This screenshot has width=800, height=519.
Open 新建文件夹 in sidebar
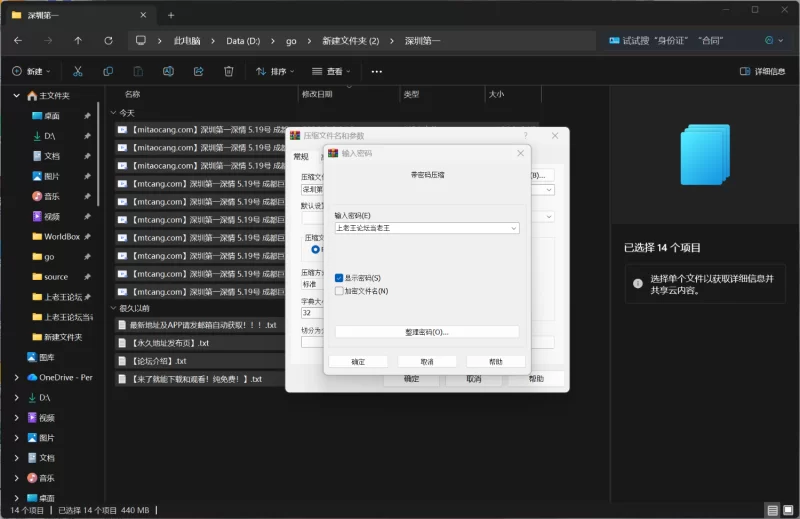[57, 337]
